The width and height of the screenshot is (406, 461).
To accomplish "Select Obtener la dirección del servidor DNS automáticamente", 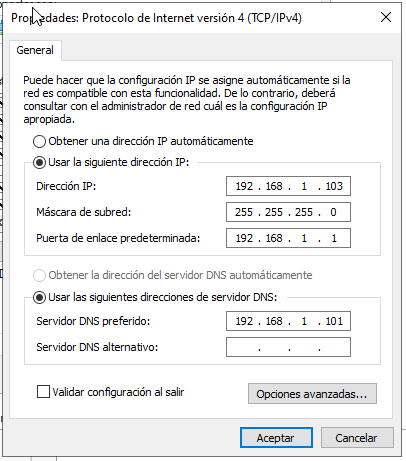I will tap(39, 275).
